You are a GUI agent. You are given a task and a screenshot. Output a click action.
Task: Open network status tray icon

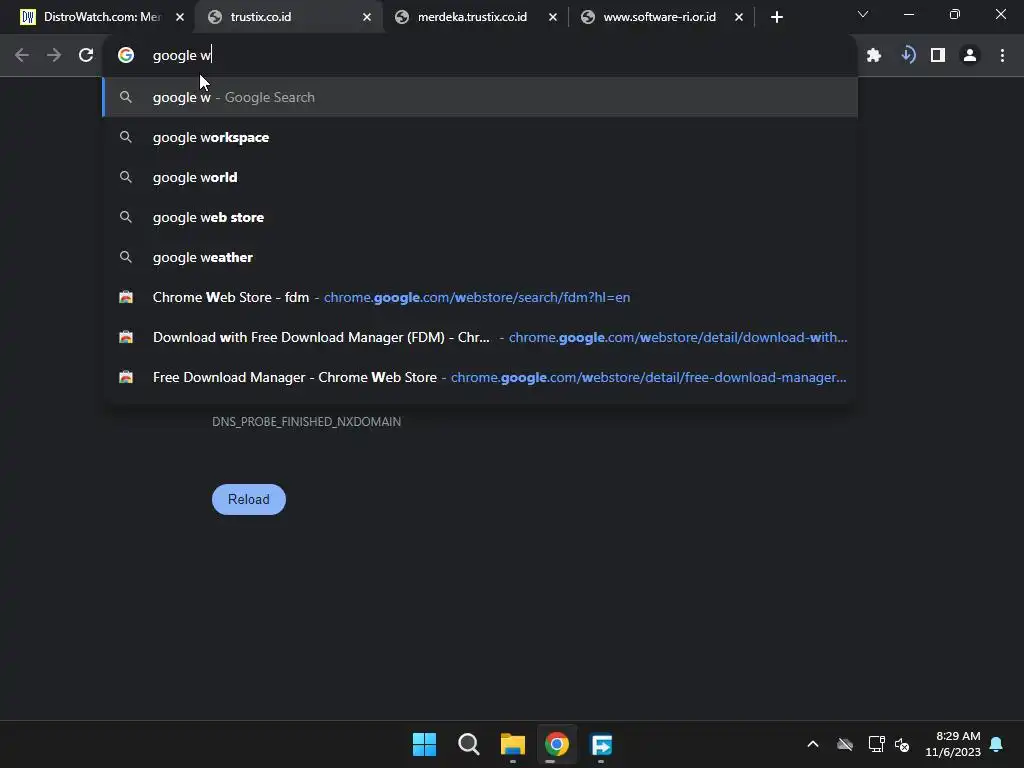click(x=876, y=744)
